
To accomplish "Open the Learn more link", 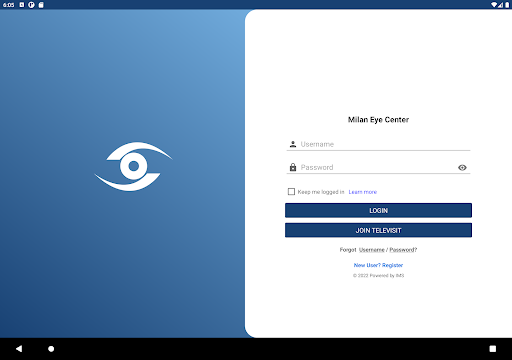I will point(363,192).
